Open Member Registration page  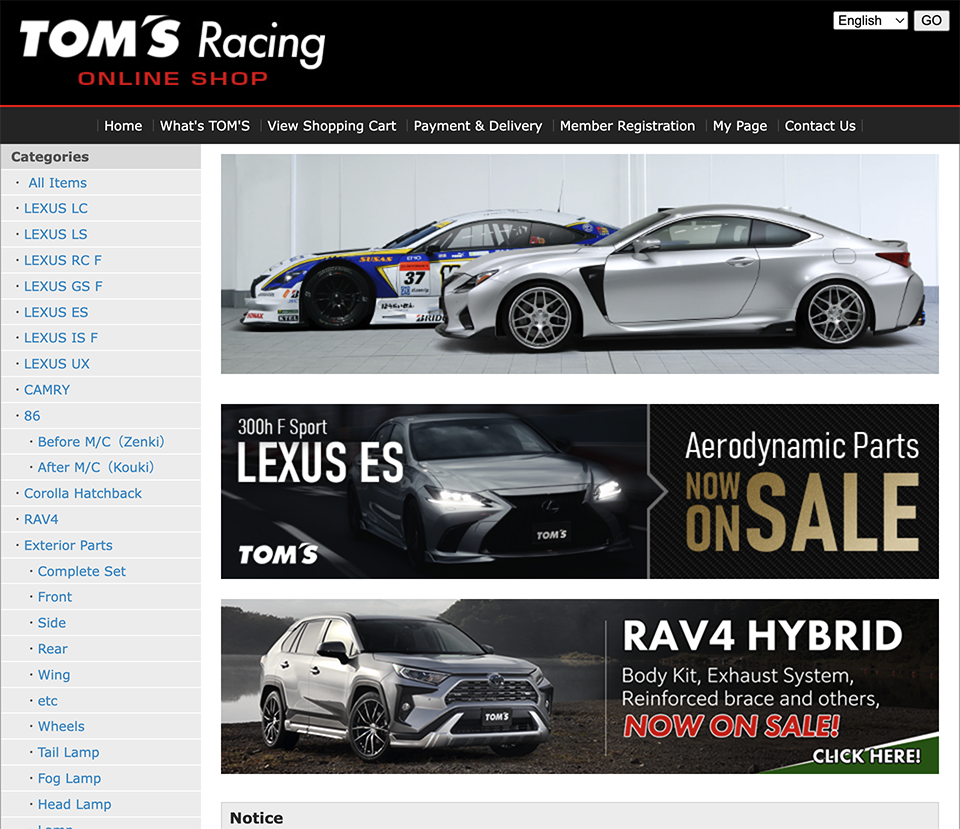[627, 126]
